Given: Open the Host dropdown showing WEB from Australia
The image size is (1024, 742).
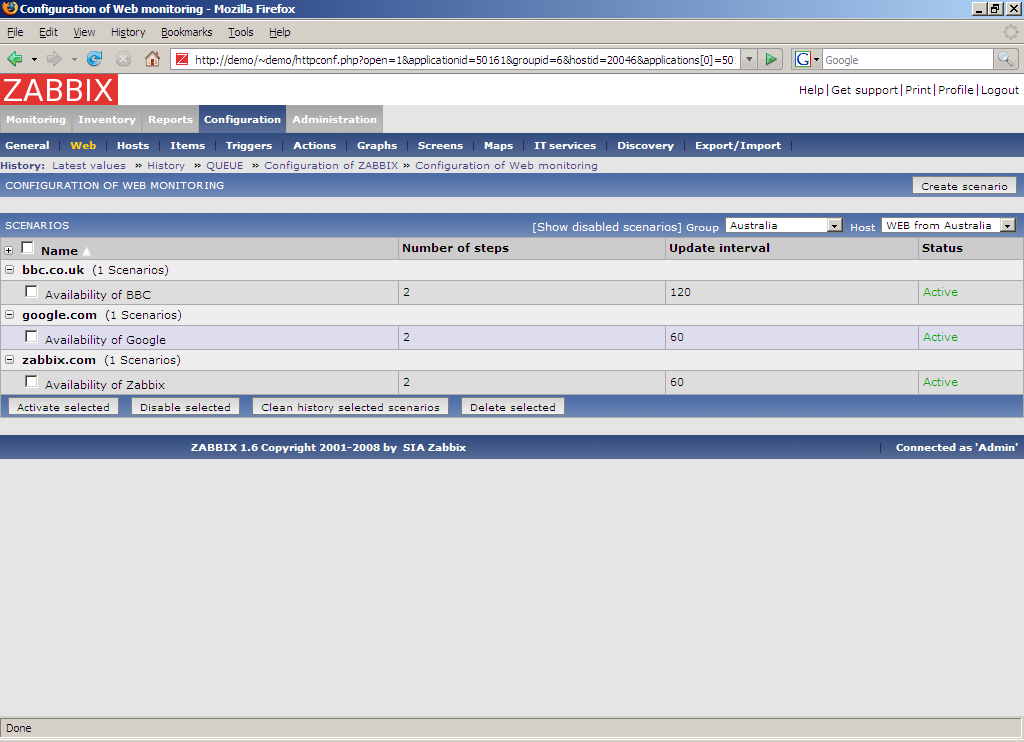Looking at the screenshot, I should pos(949,225).
